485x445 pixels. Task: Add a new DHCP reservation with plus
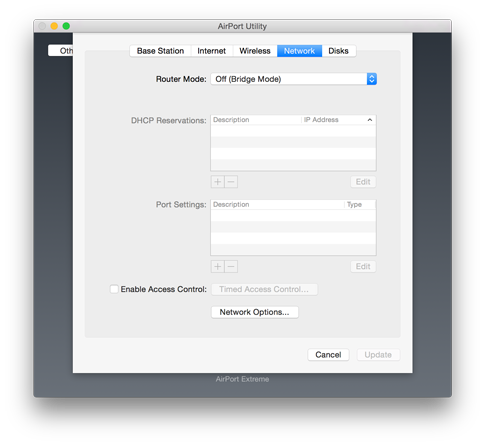tap(218, 182)
